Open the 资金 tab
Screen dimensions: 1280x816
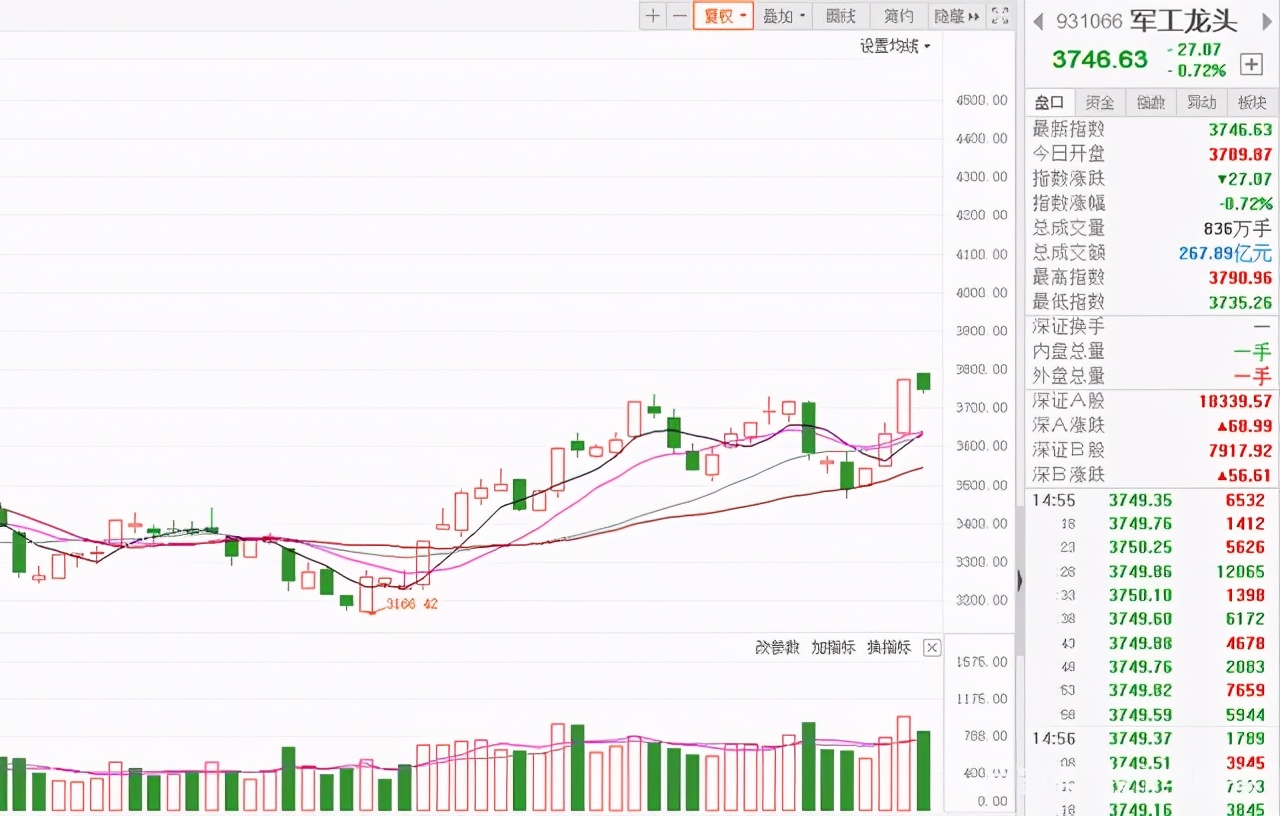click(1100, 102)
